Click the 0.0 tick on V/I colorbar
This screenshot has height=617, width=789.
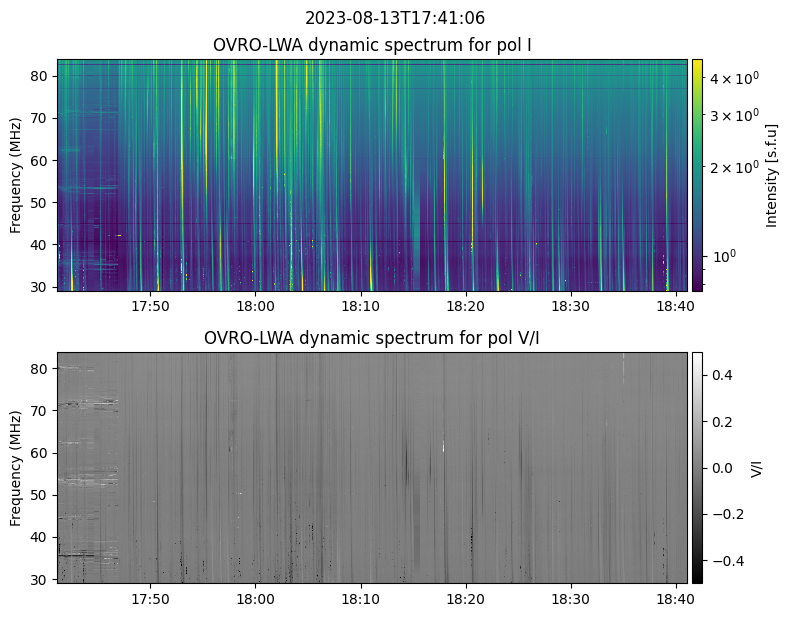click(721, 468)
